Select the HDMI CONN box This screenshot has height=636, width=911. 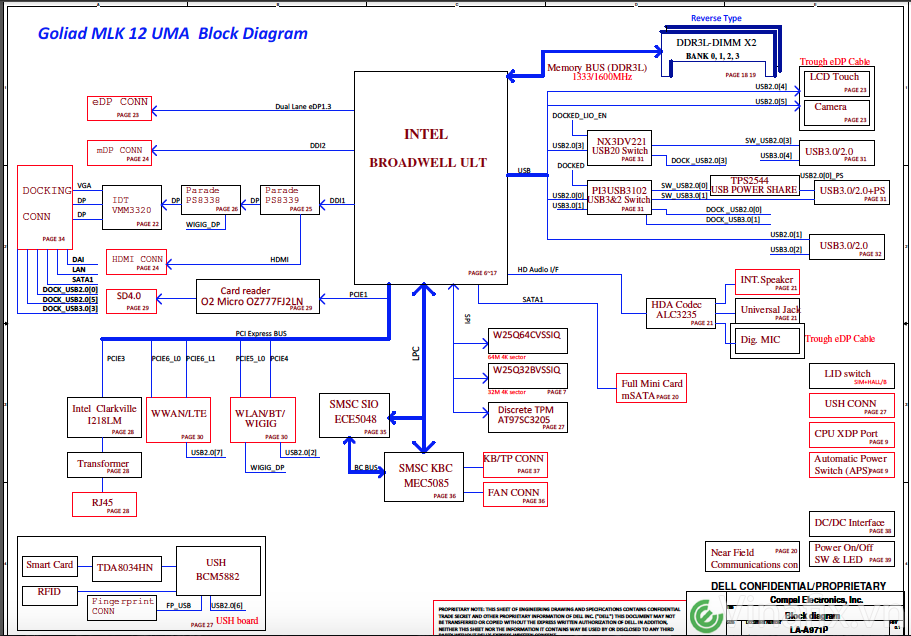pyautogui.click(x=137, y=261)
